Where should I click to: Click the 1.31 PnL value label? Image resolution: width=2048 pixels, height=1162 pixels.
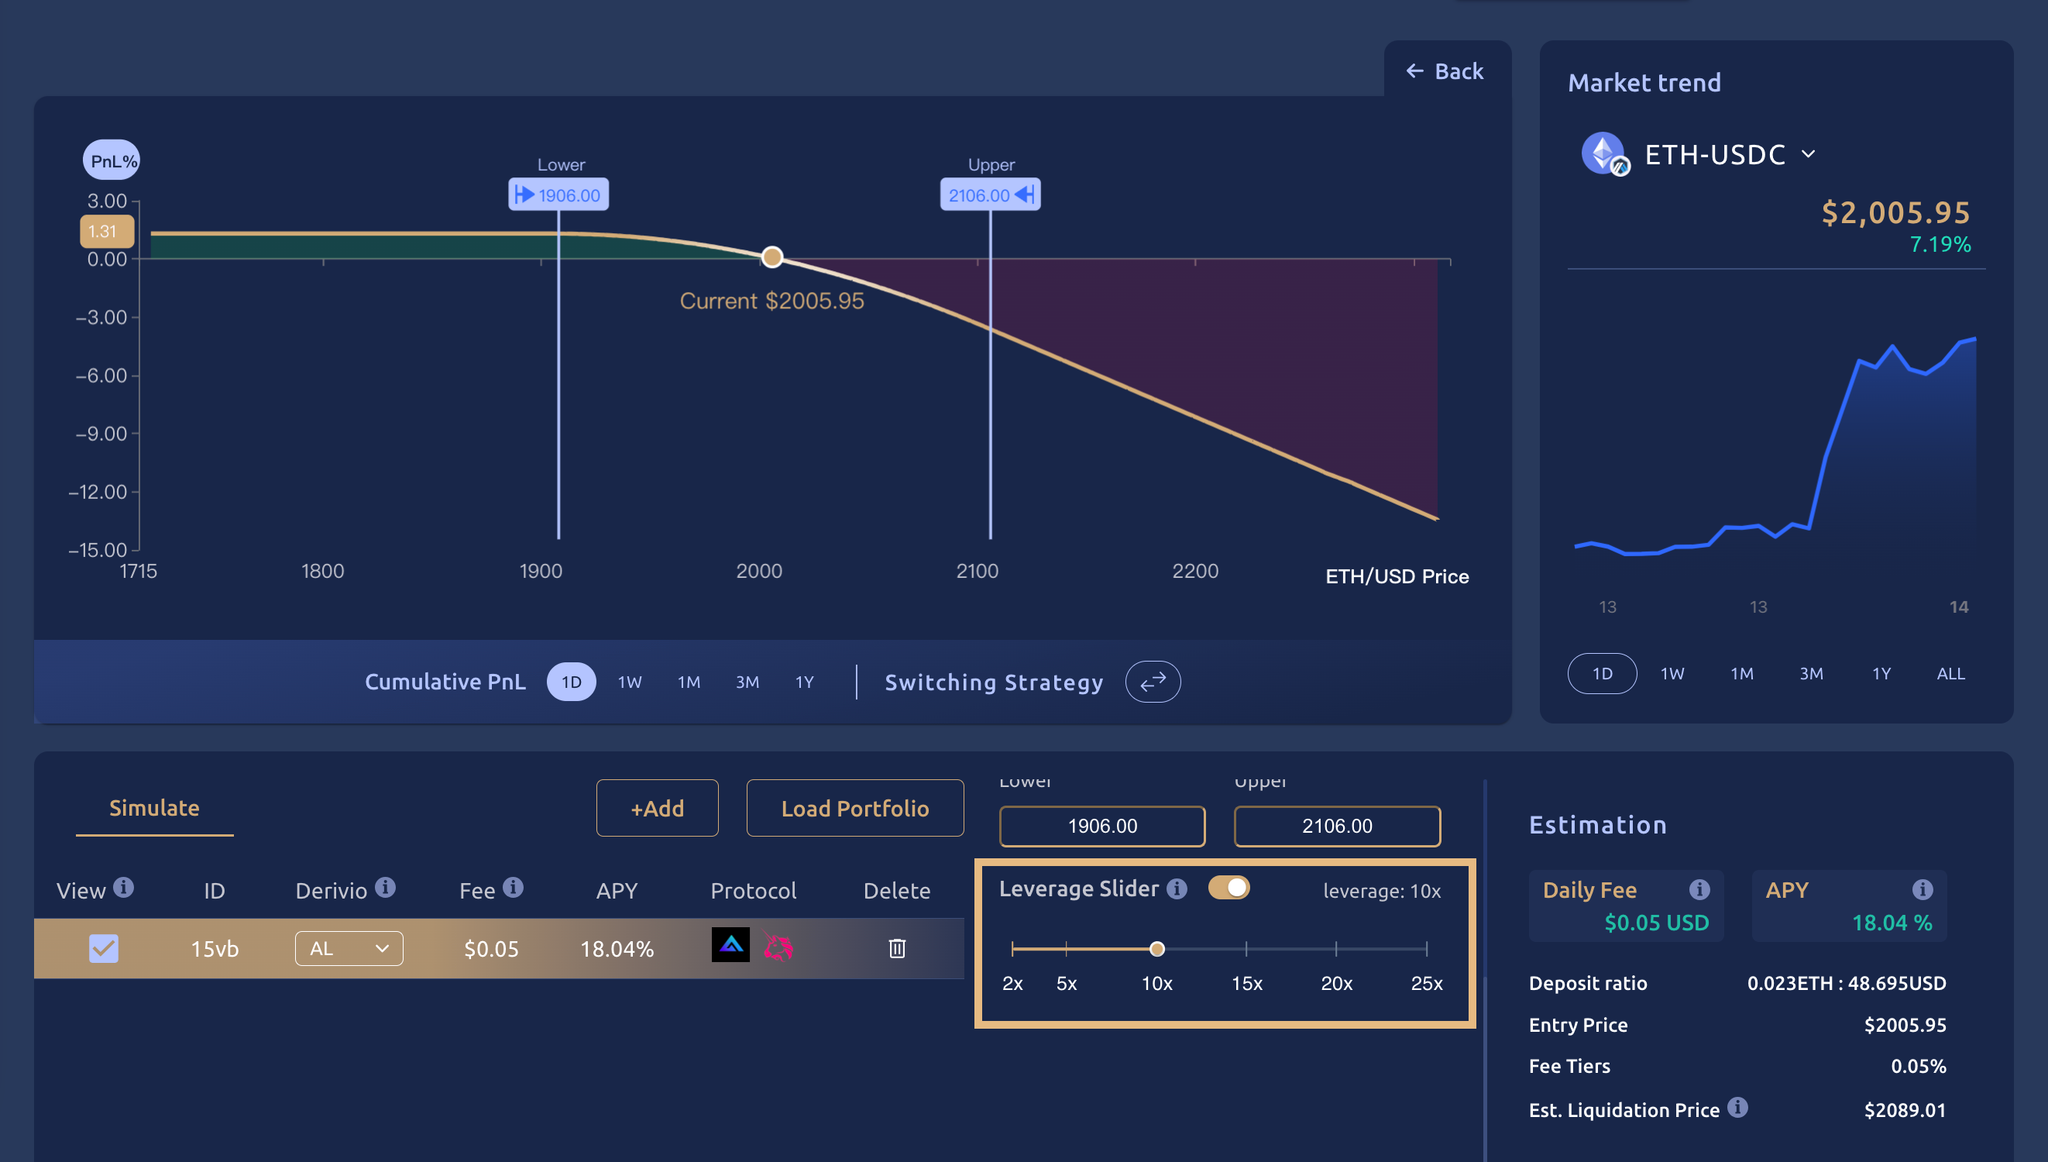[x=107, y=232]
